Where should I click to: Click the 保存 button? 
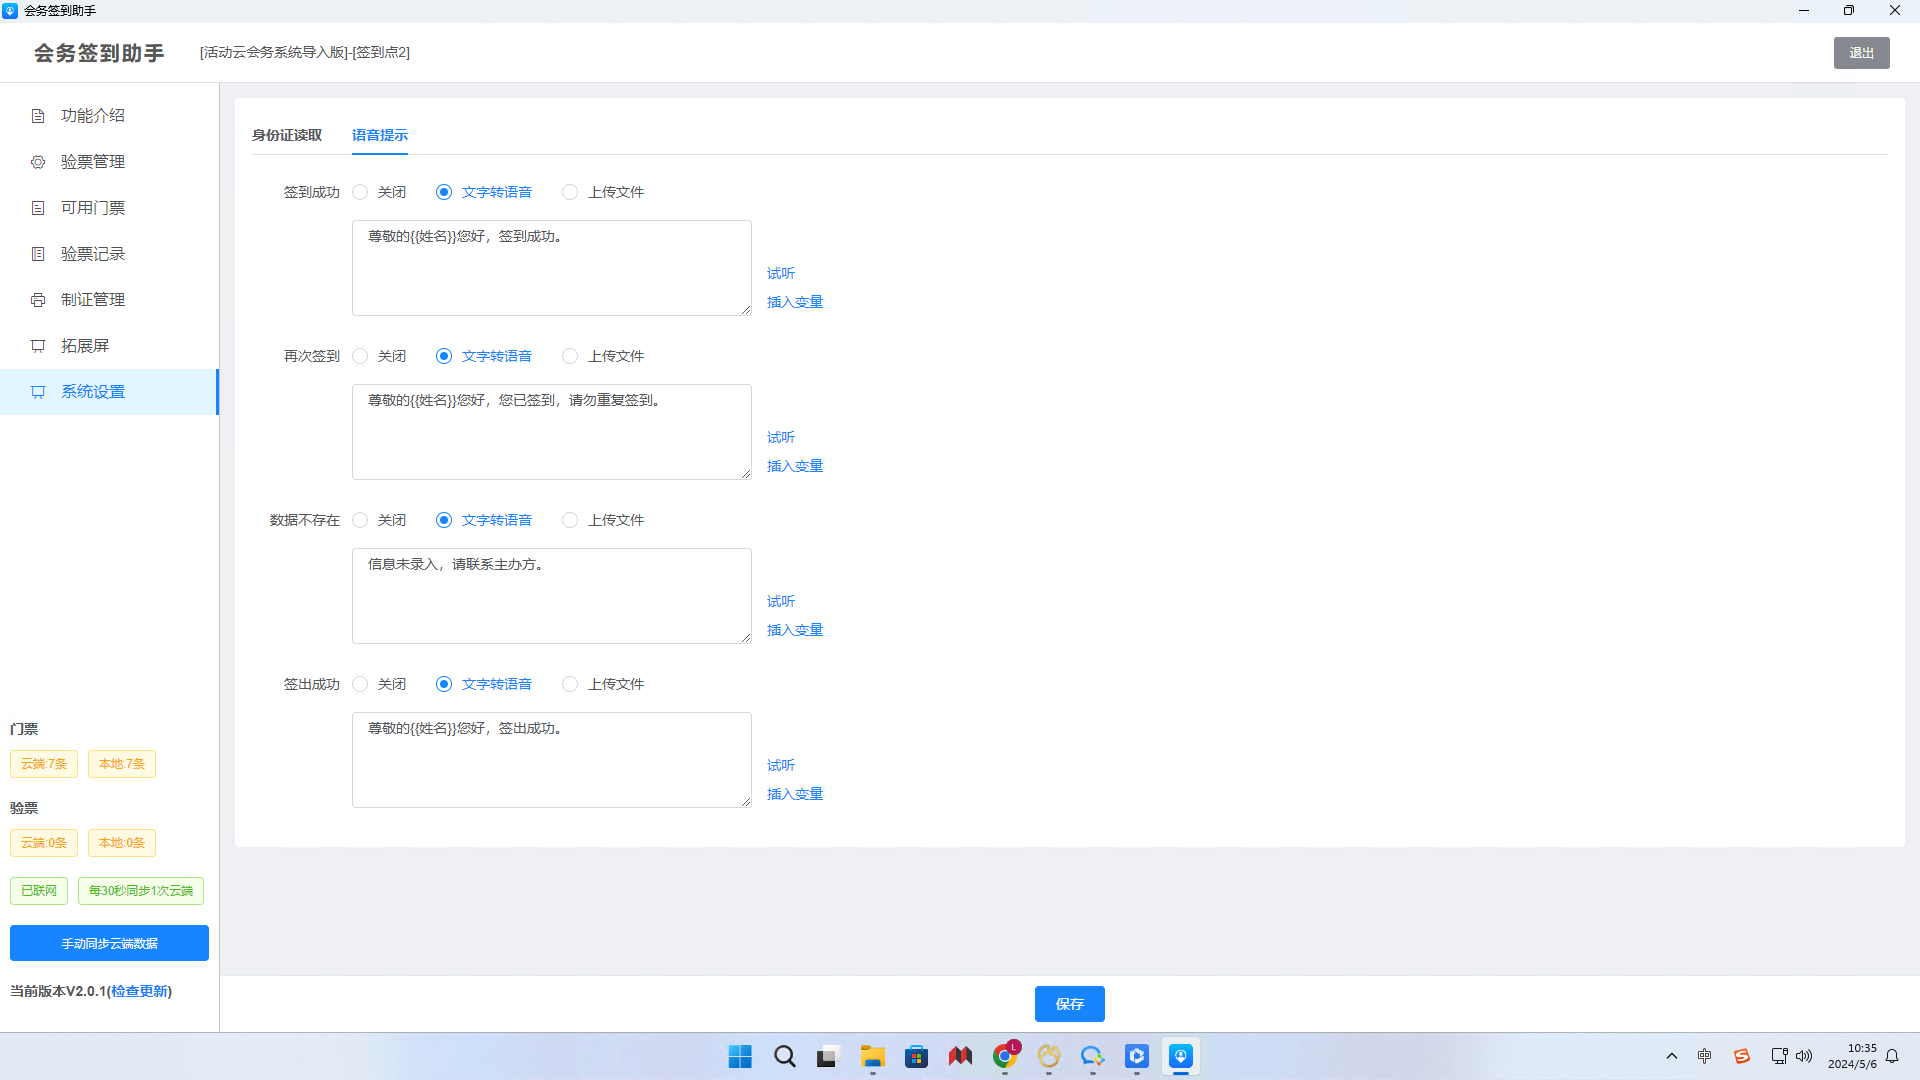(1069, 1004)
